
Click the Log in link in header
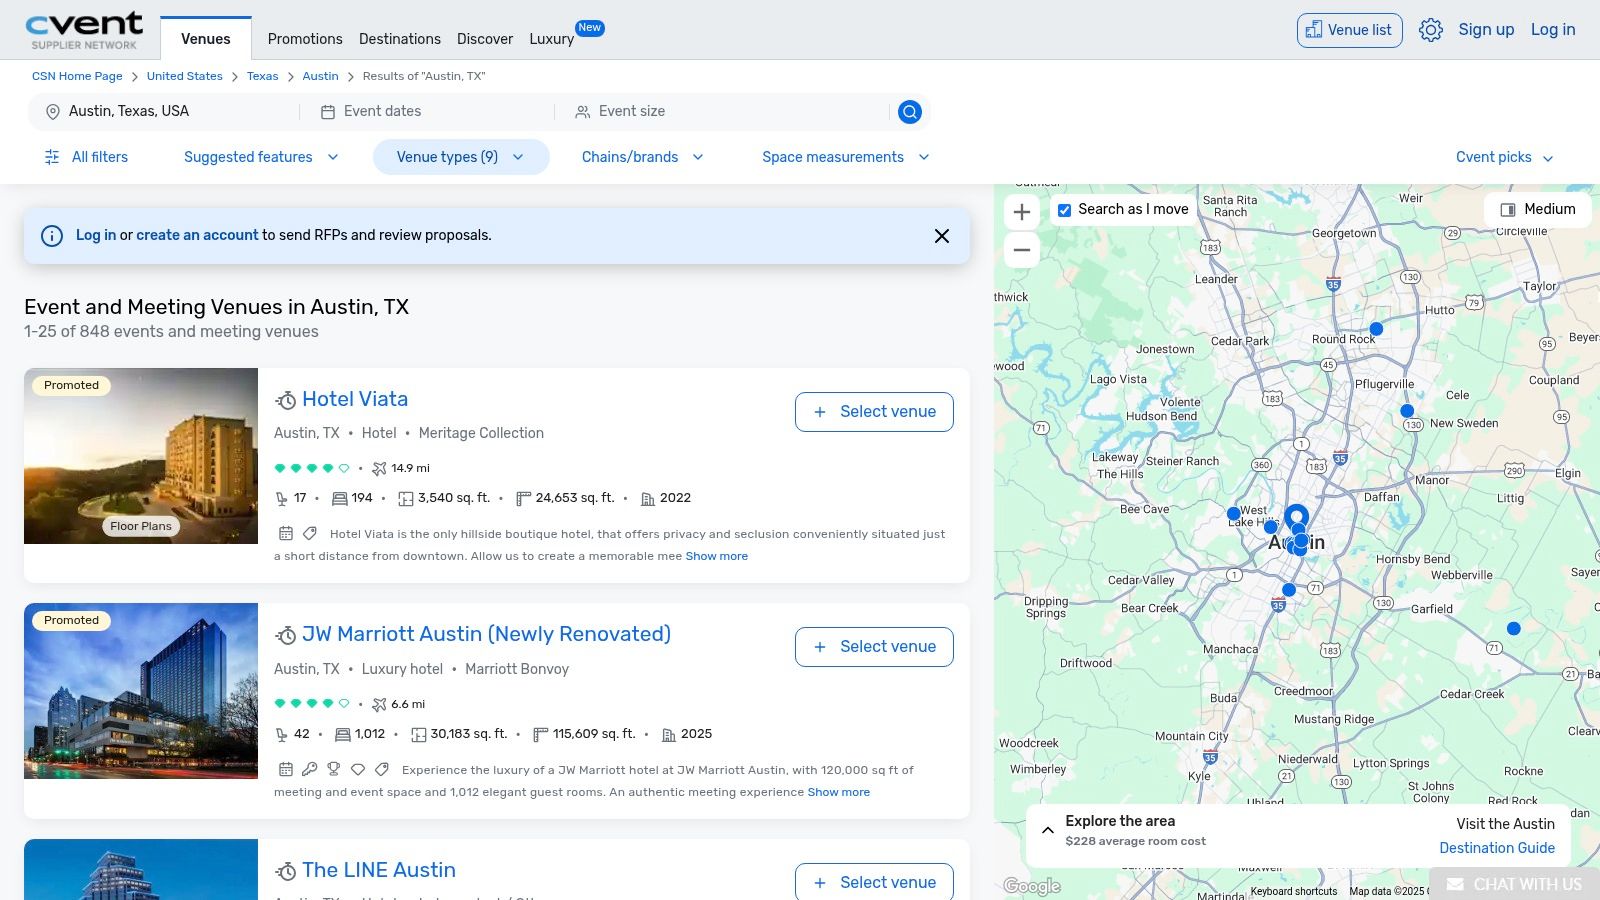1553,30
